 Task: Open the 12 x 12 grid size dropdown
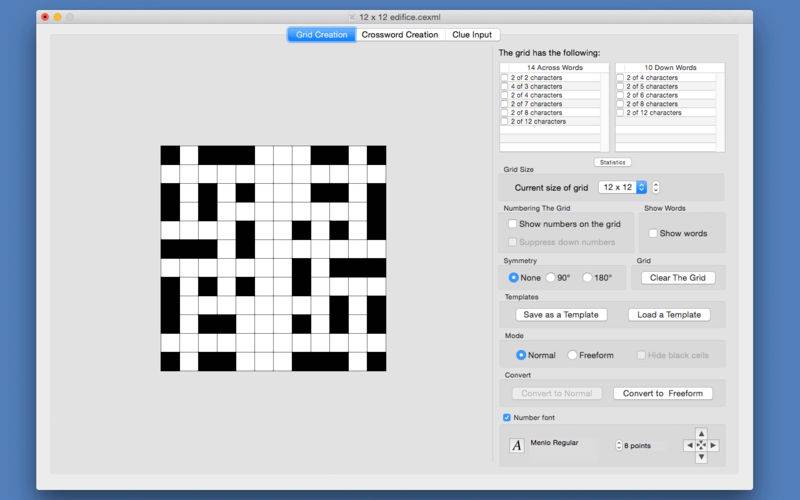pyautogui.click(x=622, y=187)
